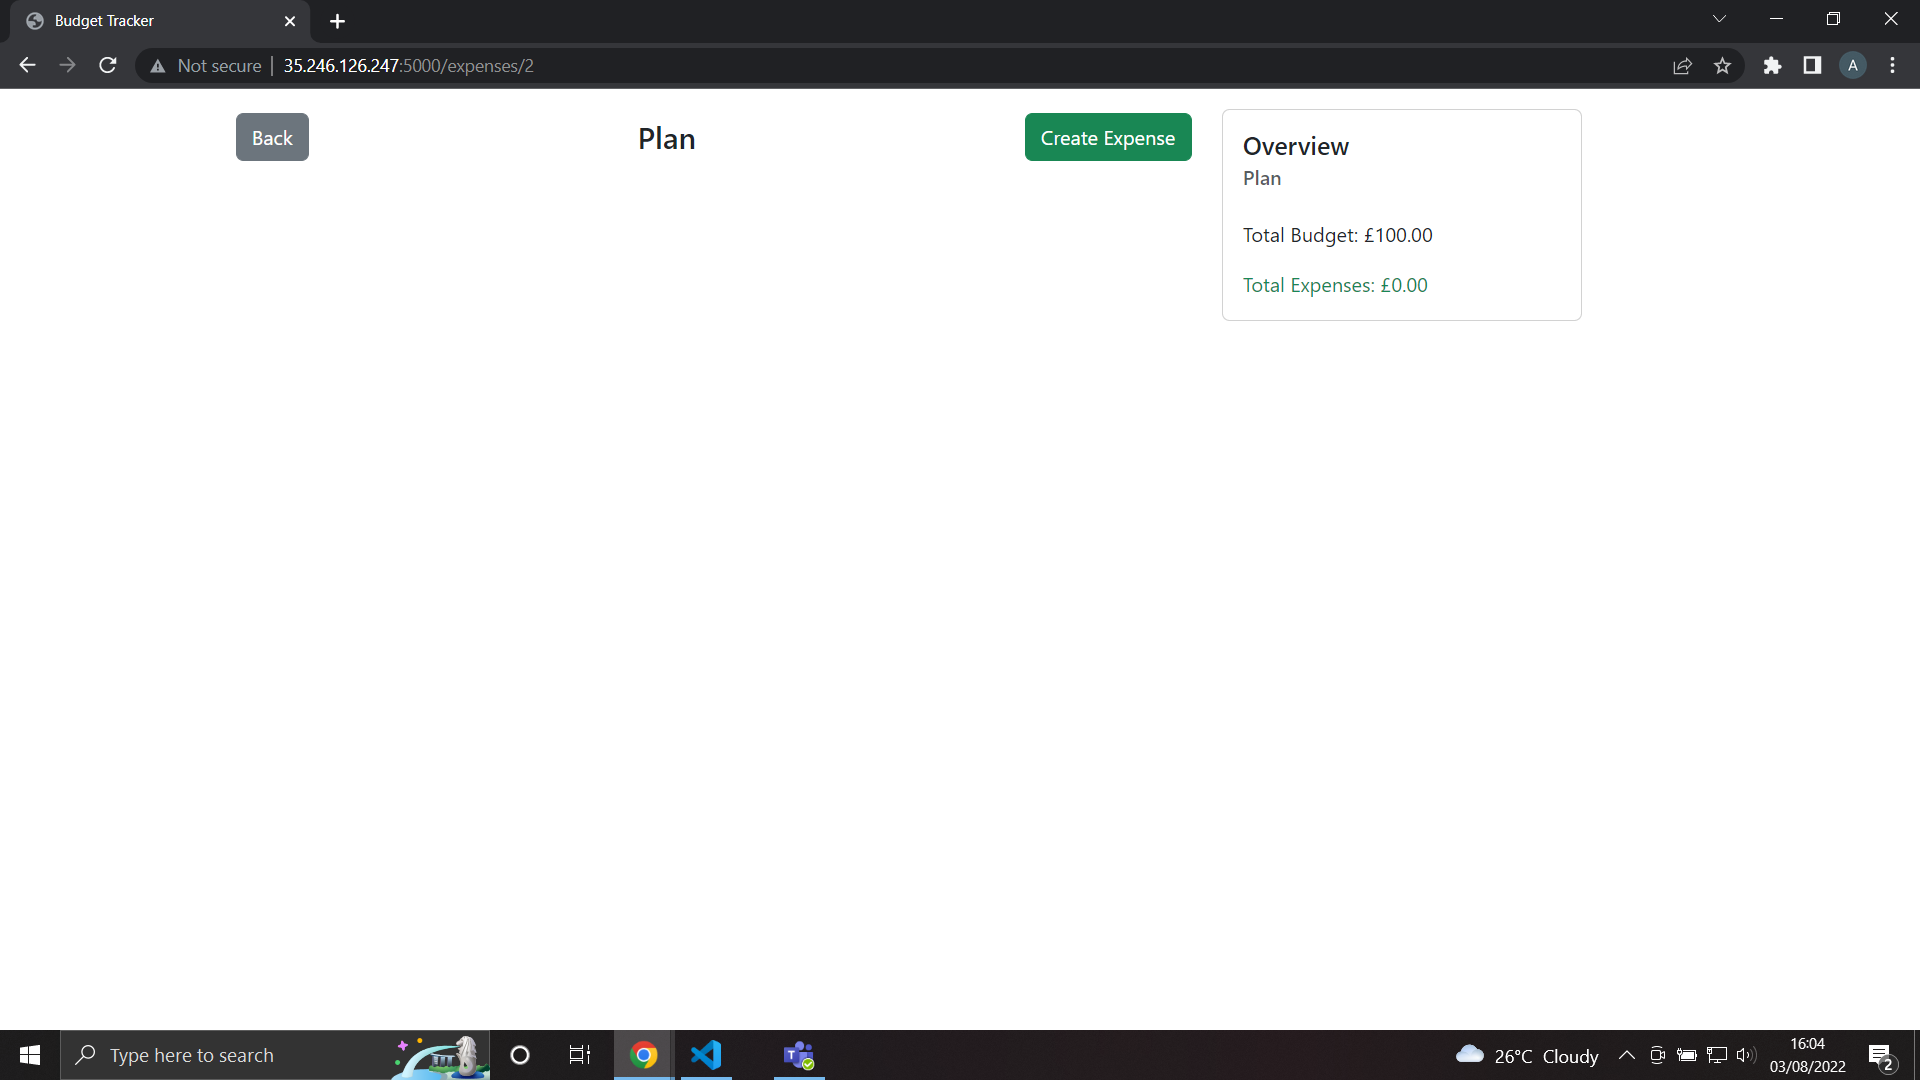The image size is (1920, 1080).
Task: Select the Budget Tracker browser tab
Action: (x=140, y=20)
